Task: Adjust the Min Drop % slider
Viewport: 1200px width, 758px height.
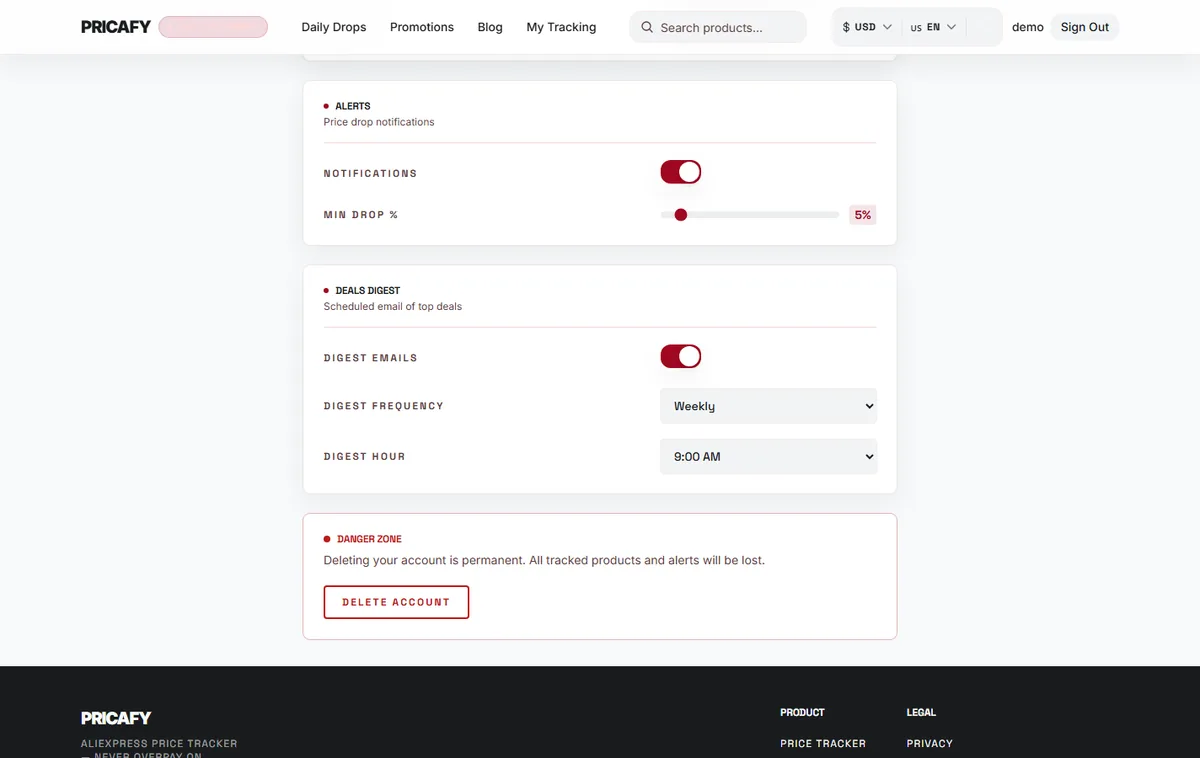Action: [x=750, y=214]
